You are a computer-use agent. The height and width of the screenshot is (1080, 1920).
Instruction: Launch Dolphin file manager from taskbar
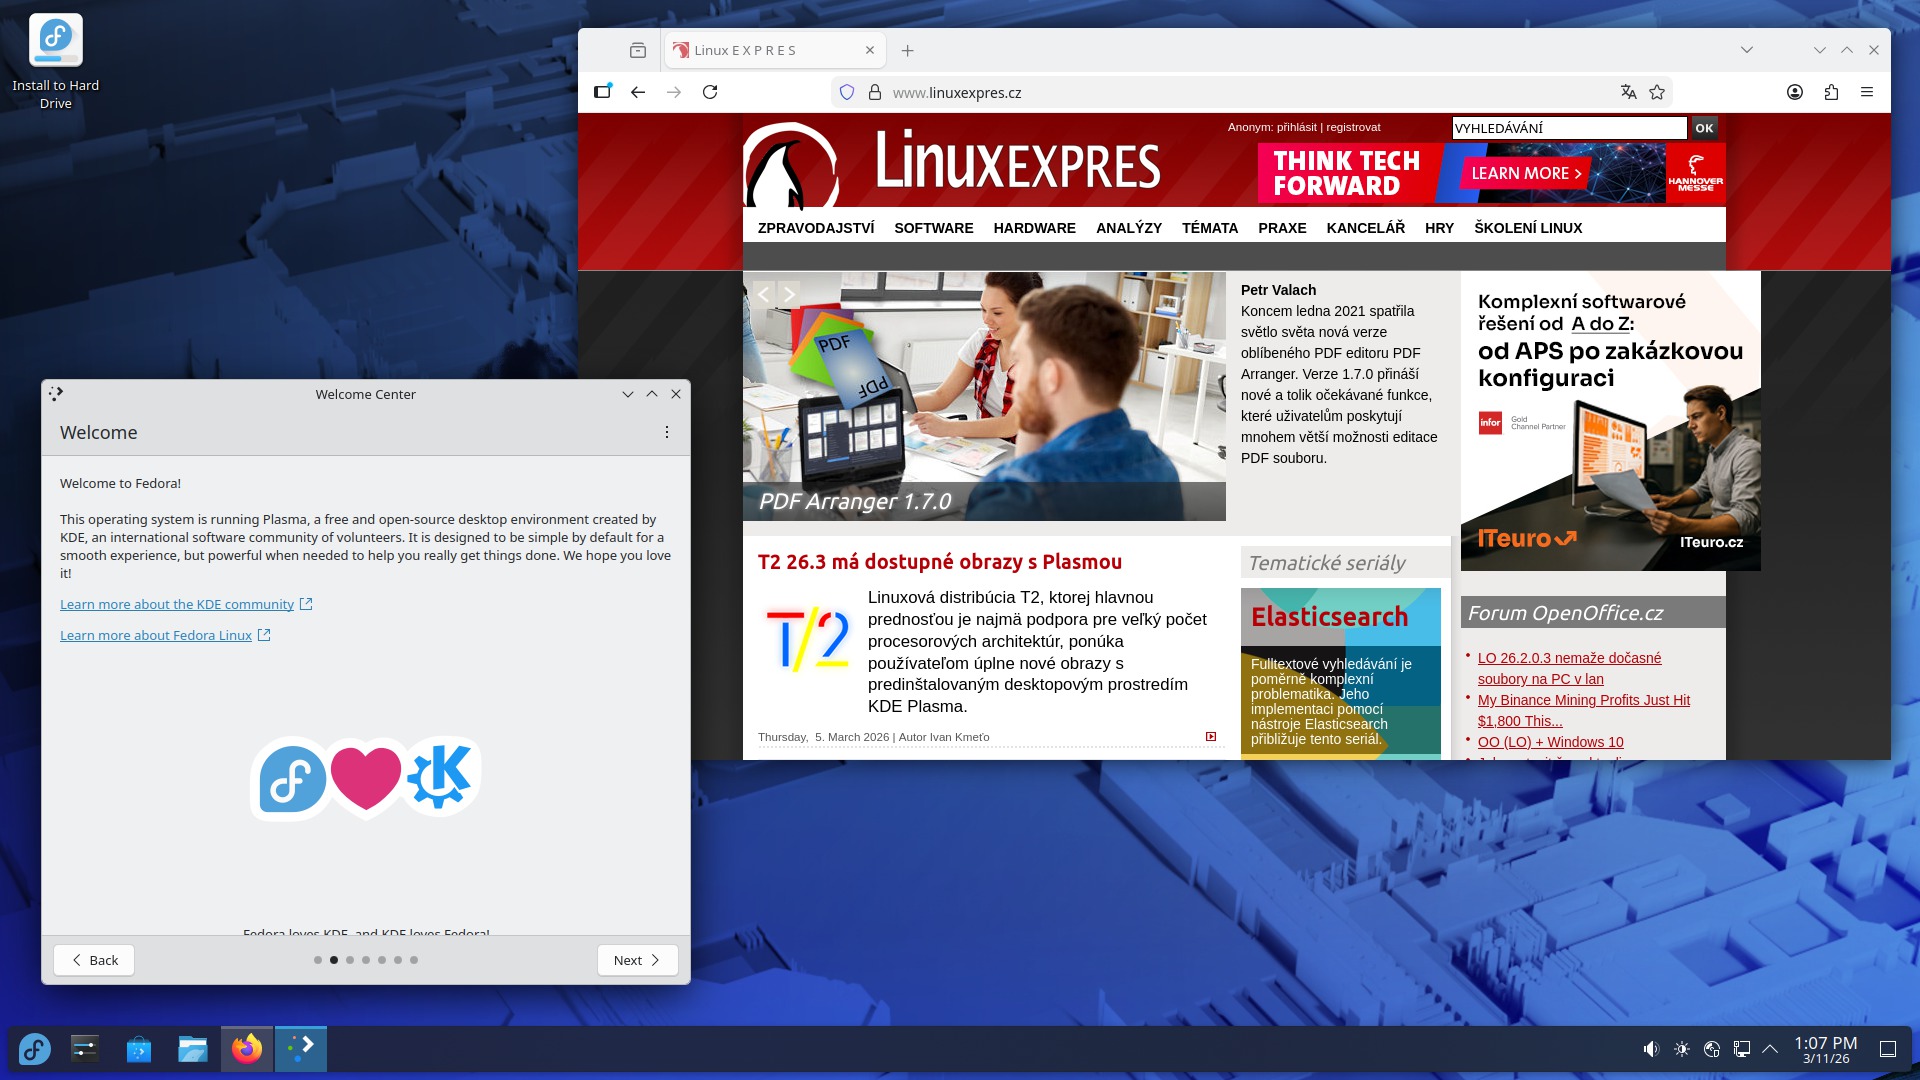pyautogui.click(x=192, y=1049)
